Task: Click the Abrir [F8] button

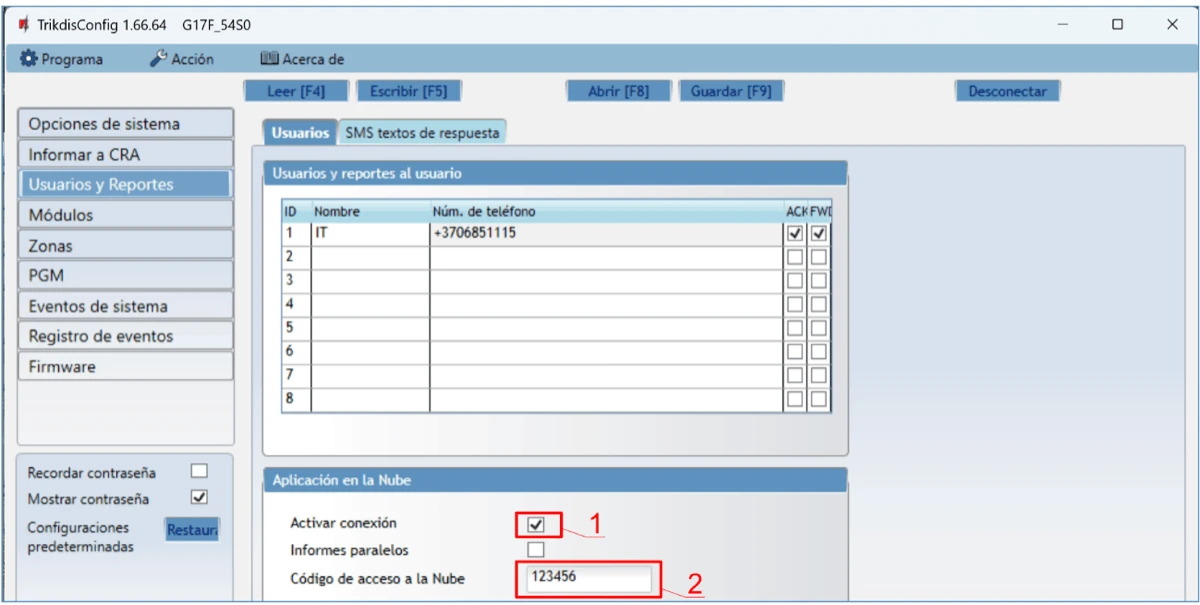Action: pyautogui.click(x=618, y=91)
